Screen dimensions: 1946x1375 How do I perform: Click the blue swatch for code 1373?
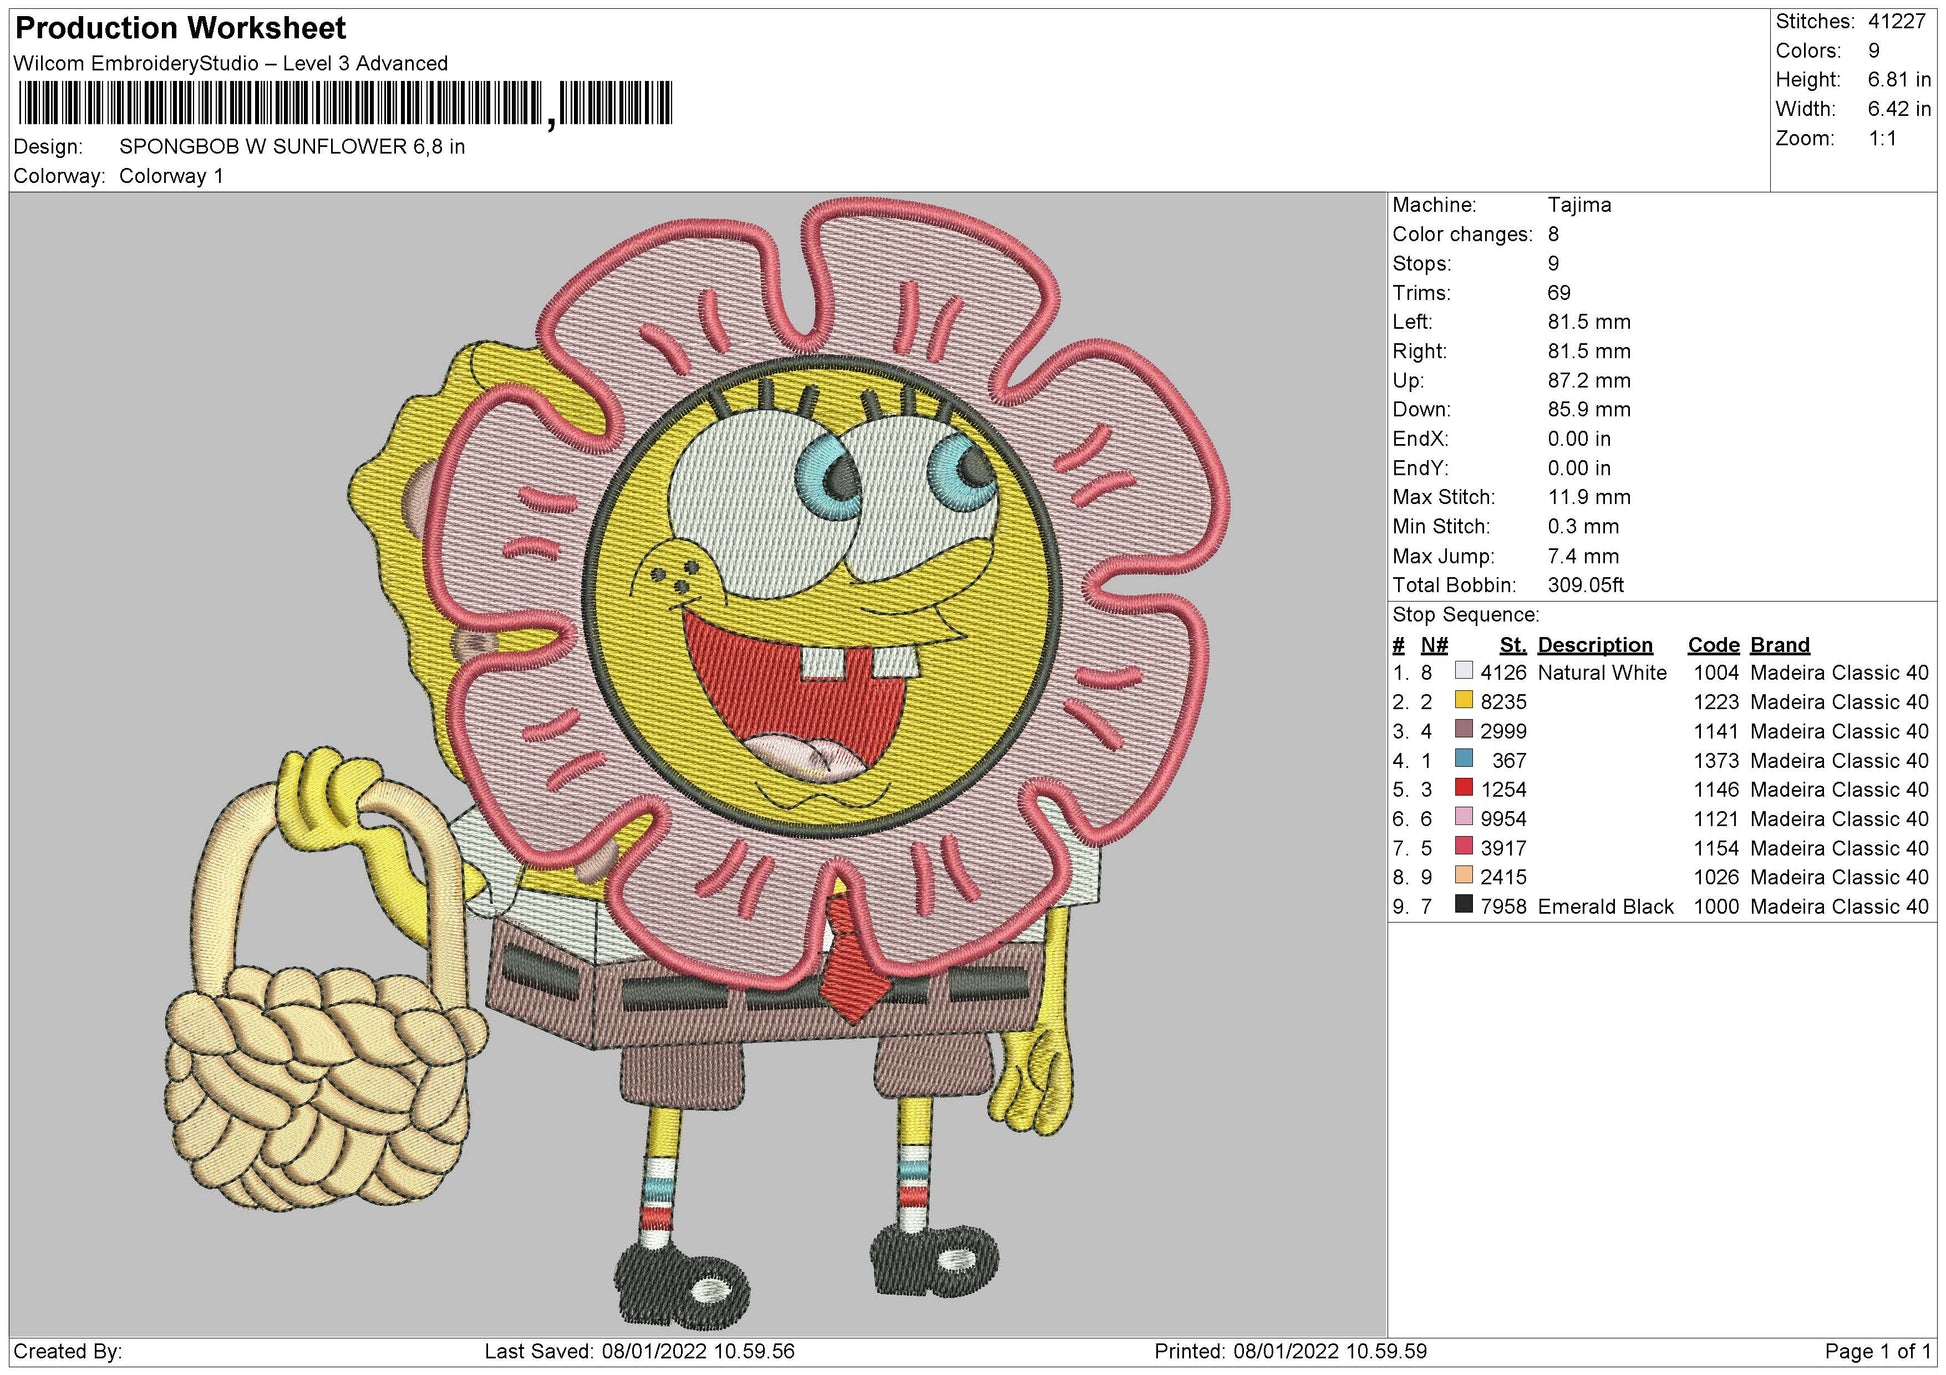coord(1464,758)
